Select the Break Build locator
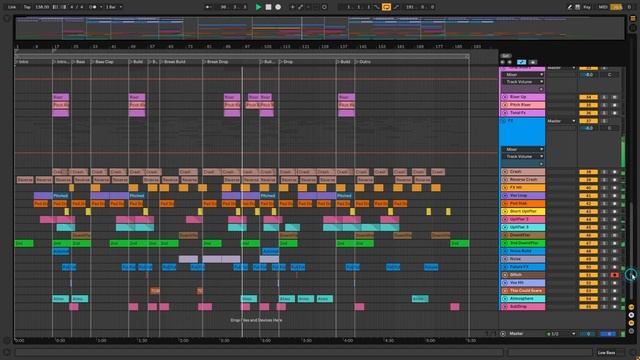The width and height of the screenshot is (640, 360). (173, 62)
